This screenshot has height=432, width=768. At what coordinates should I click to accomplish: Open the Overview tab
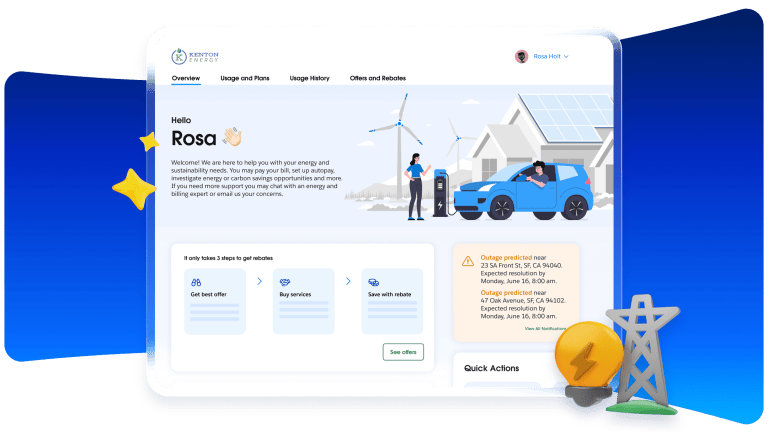(186, 78)
